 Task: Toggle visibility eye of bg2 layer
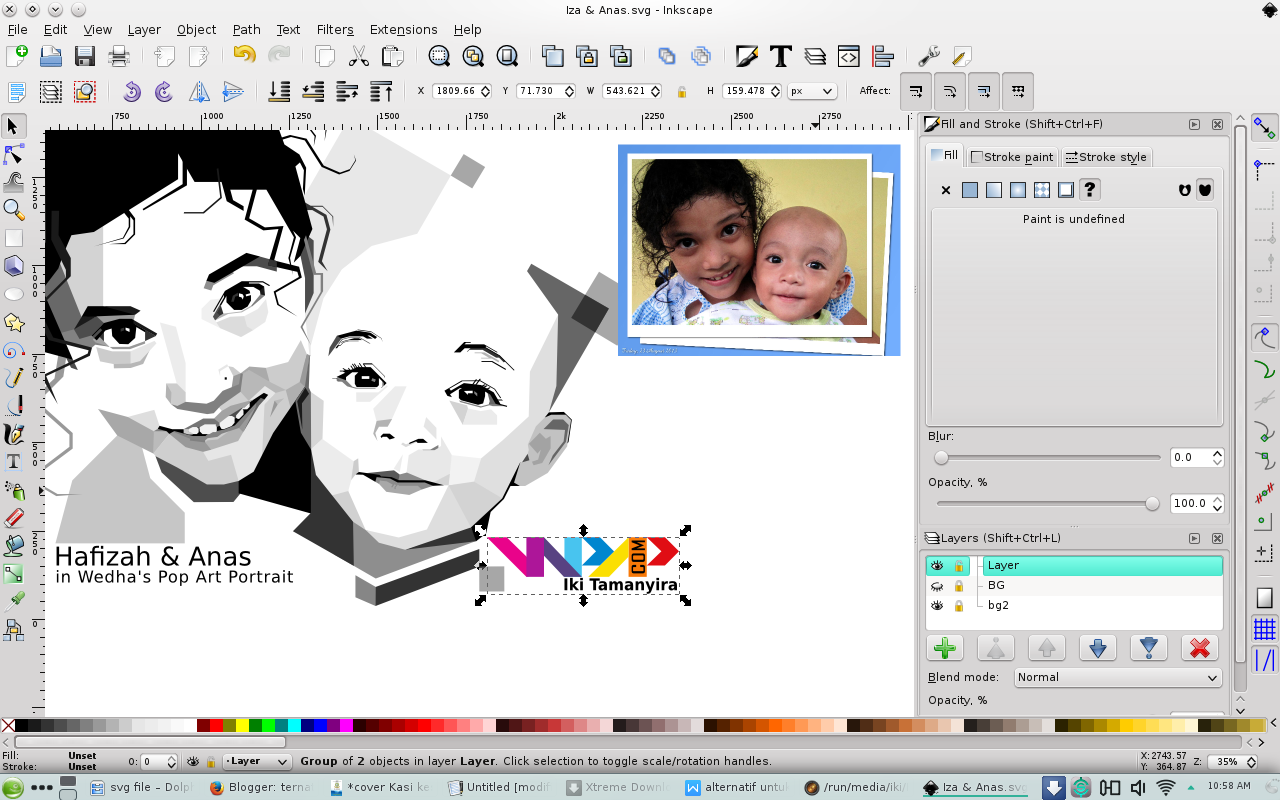[938, 606]
